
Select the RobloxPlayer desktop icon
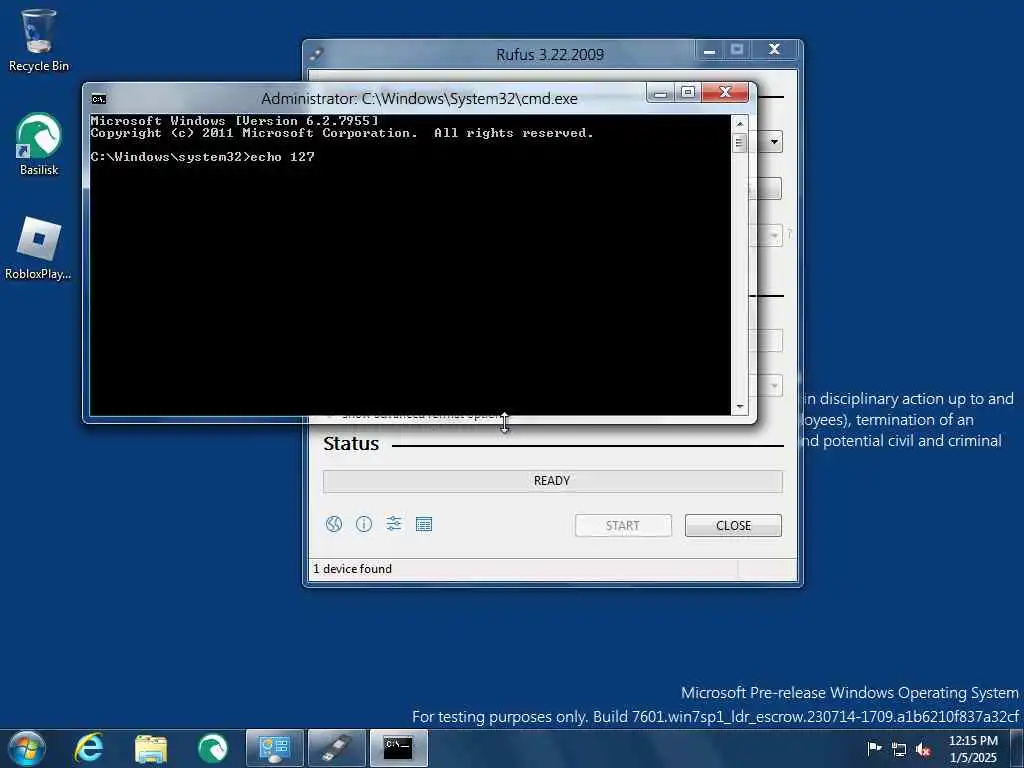pyautogui.click(x=39, y=248)
